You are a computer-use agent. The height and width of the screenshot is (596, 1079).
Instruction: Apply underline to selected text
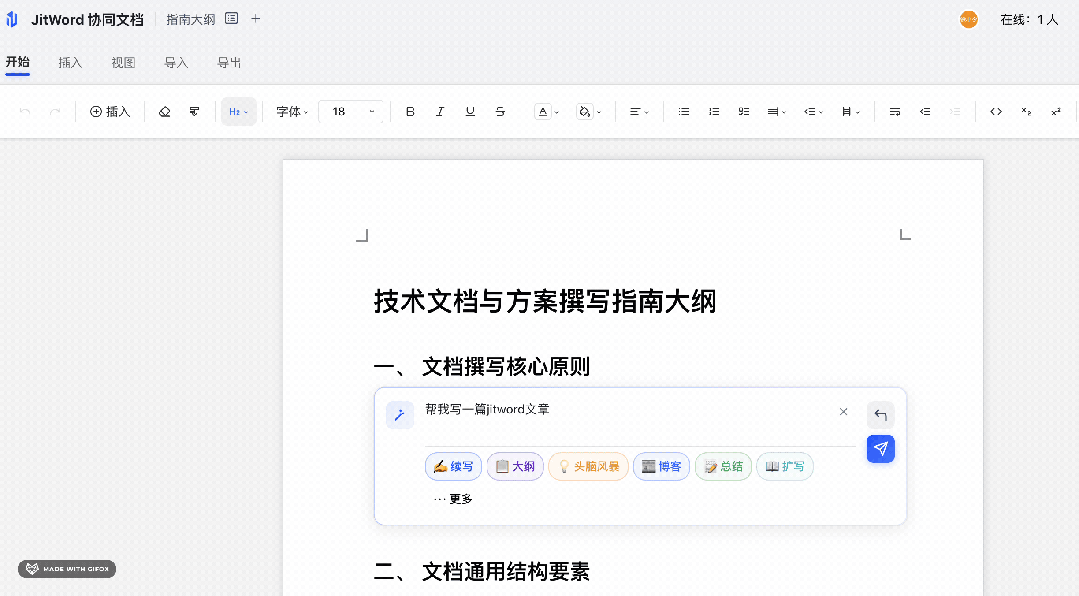click(470, 111)
